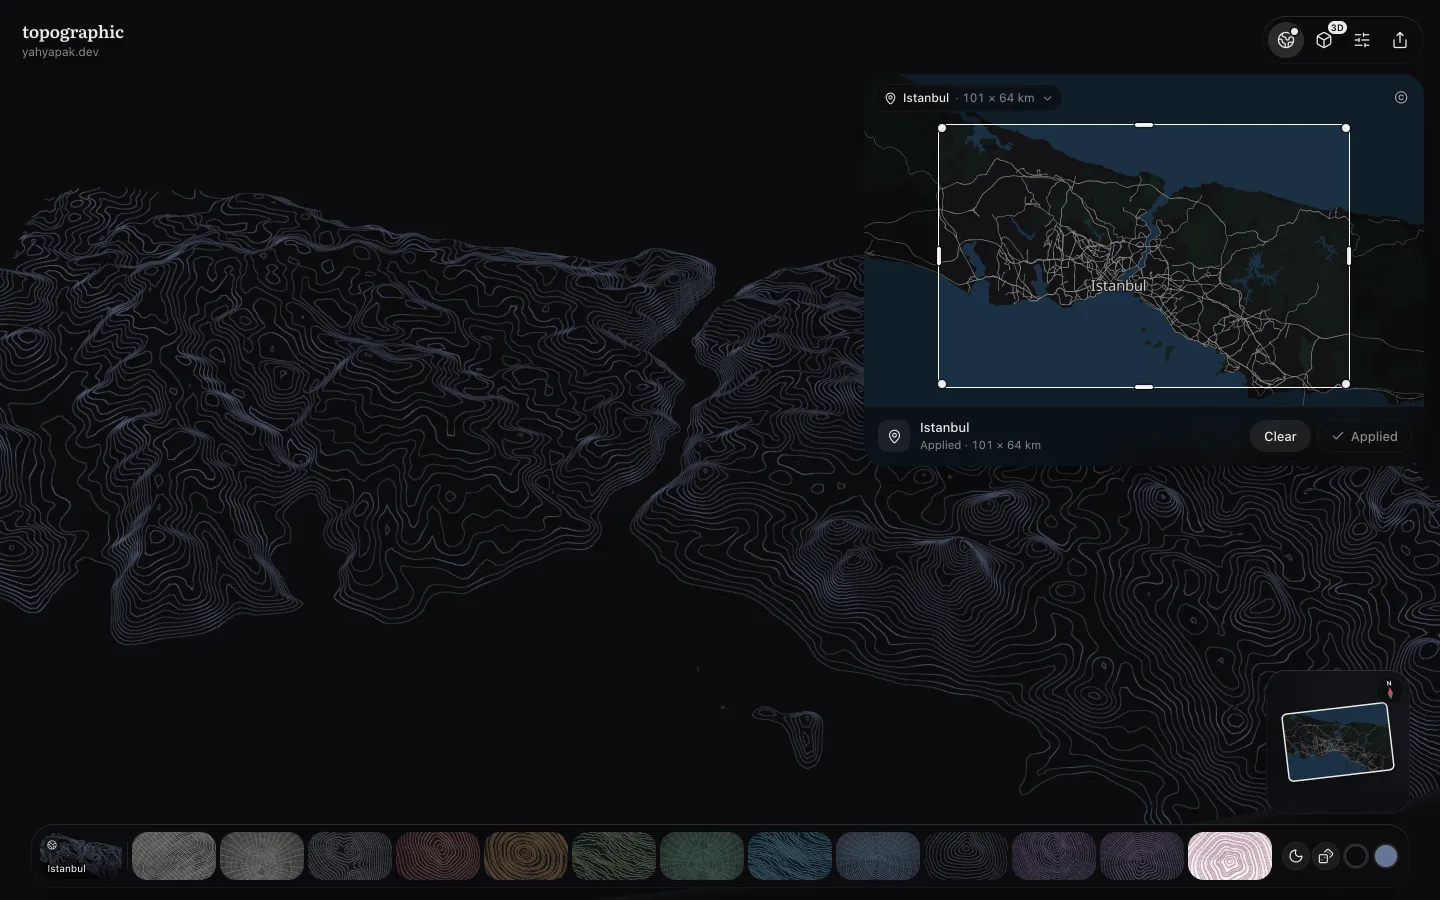
Task: Select the Istanbul terrain preset thumbnail
Action: point(82,856)
